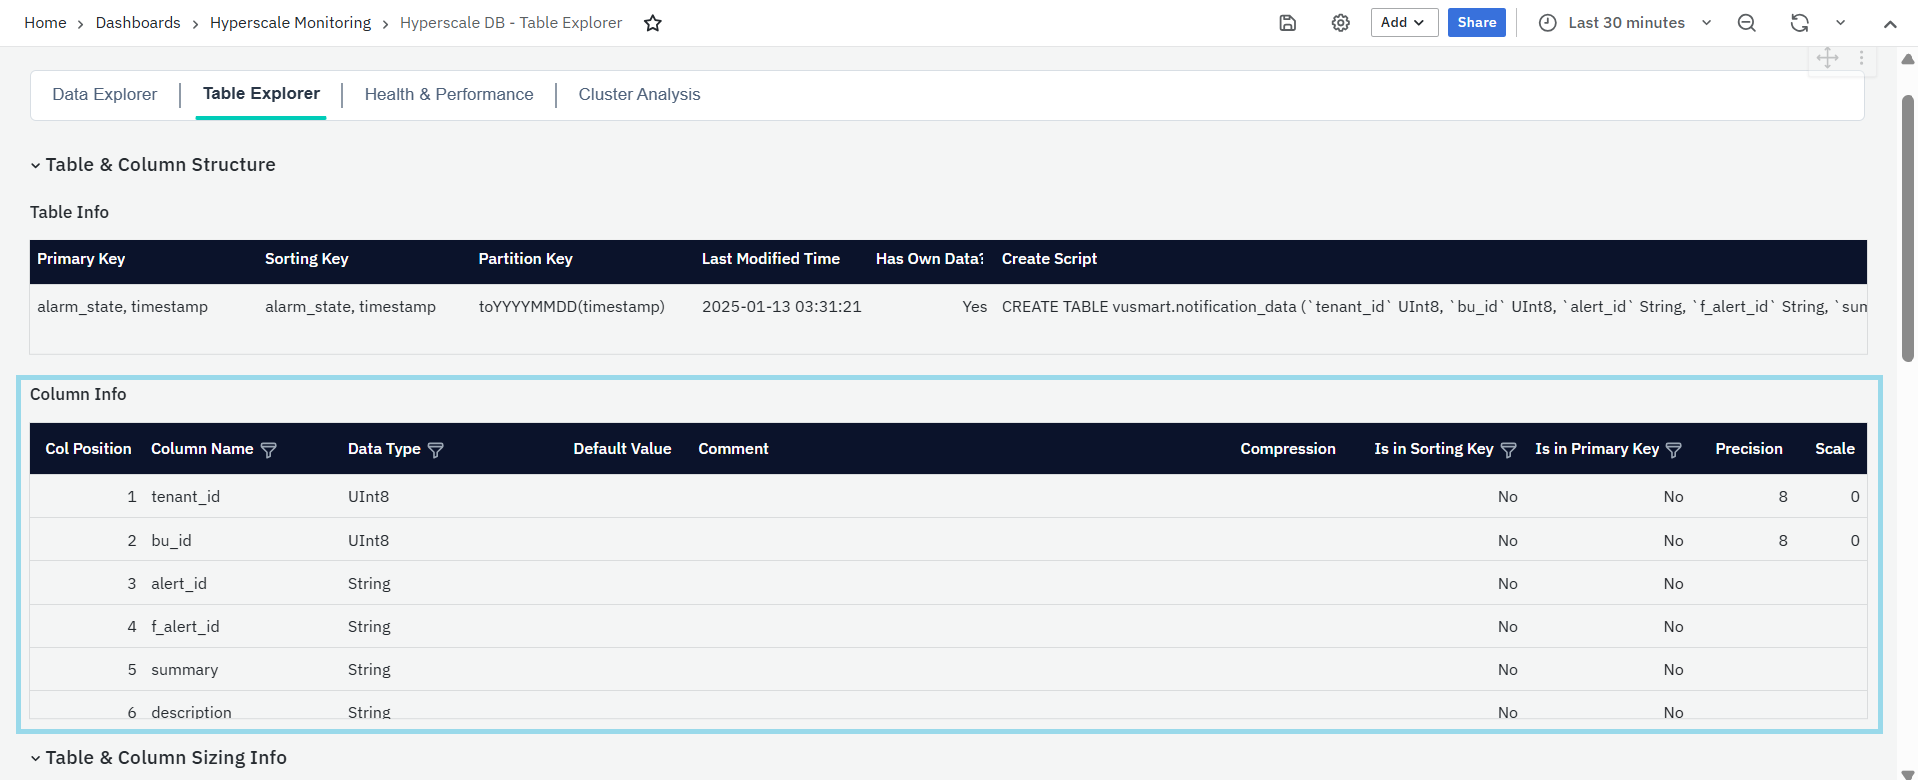
Task: Star the dashboard as favorite
Action: point(653,23)
